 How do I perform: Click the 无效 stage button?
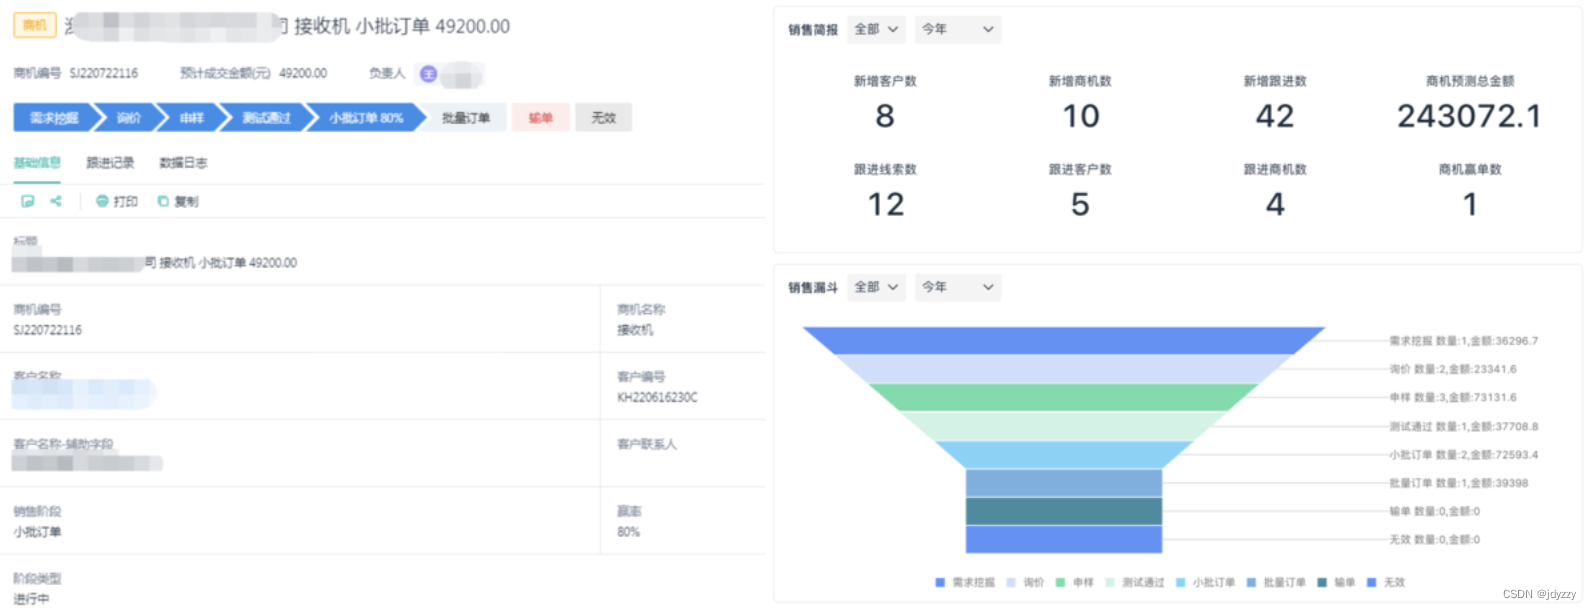click(604, 118)
